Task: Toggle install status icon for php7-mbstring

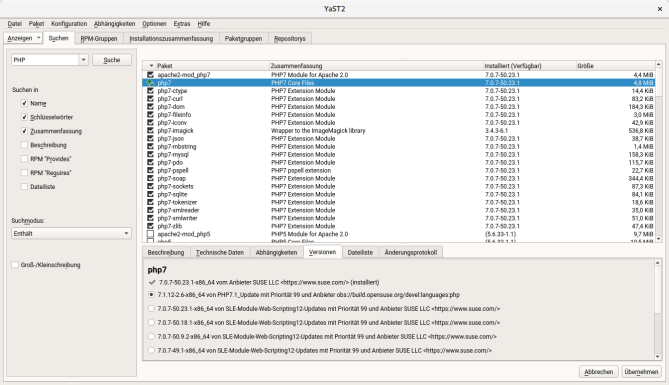Action: point(150,146)
